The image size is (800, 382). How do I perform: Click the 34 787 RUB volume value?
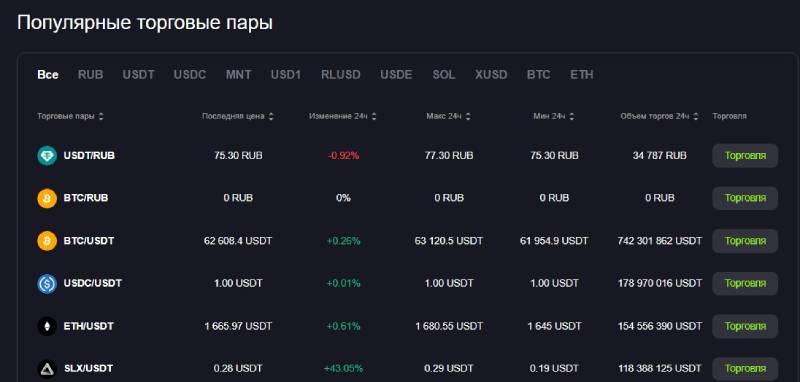(x=660, y=156)
